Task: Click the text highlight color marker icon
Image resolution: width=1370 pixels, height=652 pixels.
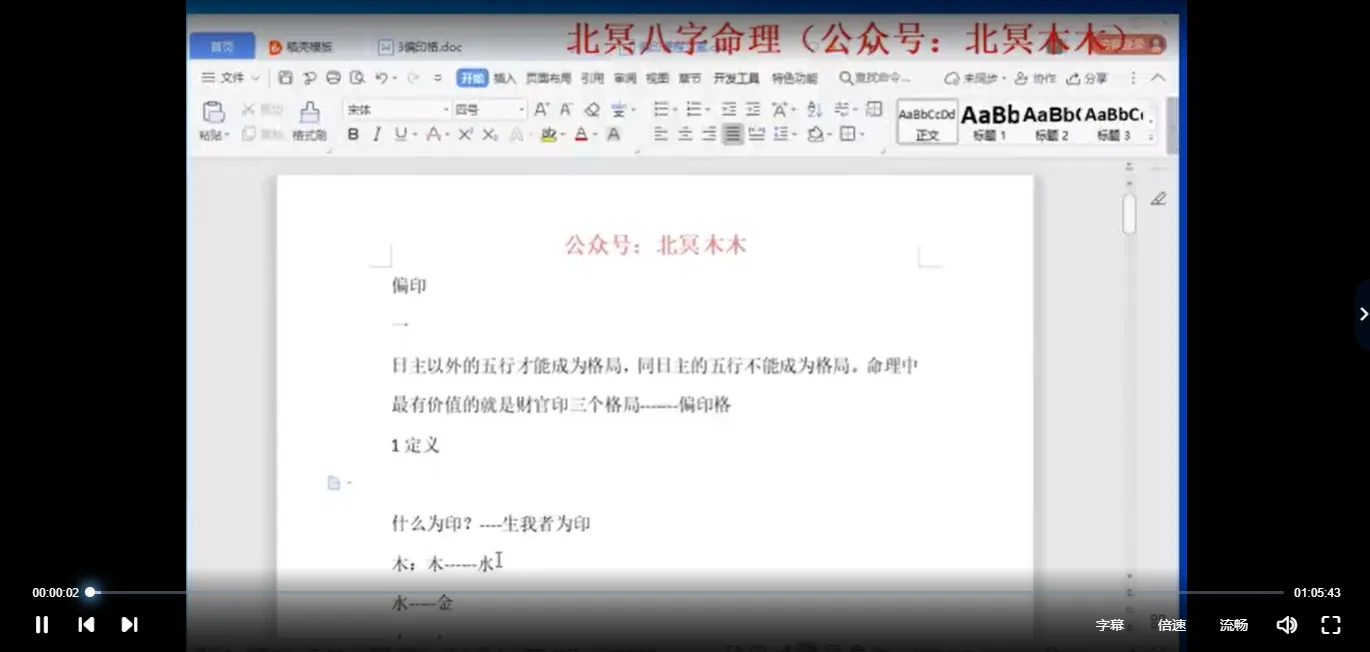Action: coord(549,134)
